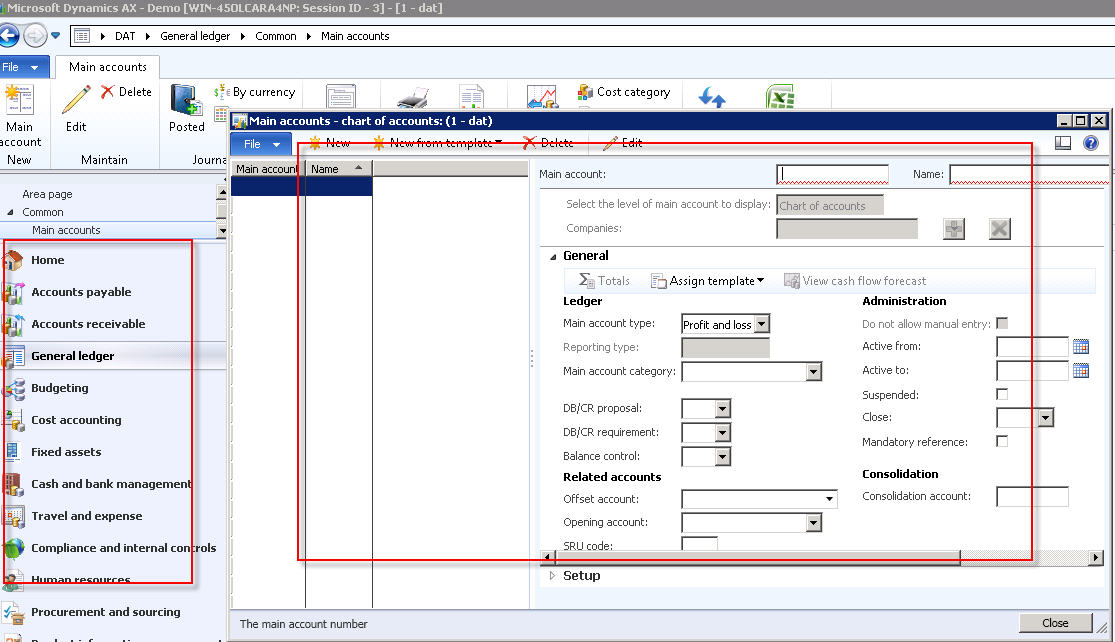Click View cash flow forecast
This screenshot has height=642, width=1115.
pyautogui.click(x=855, y=281)
